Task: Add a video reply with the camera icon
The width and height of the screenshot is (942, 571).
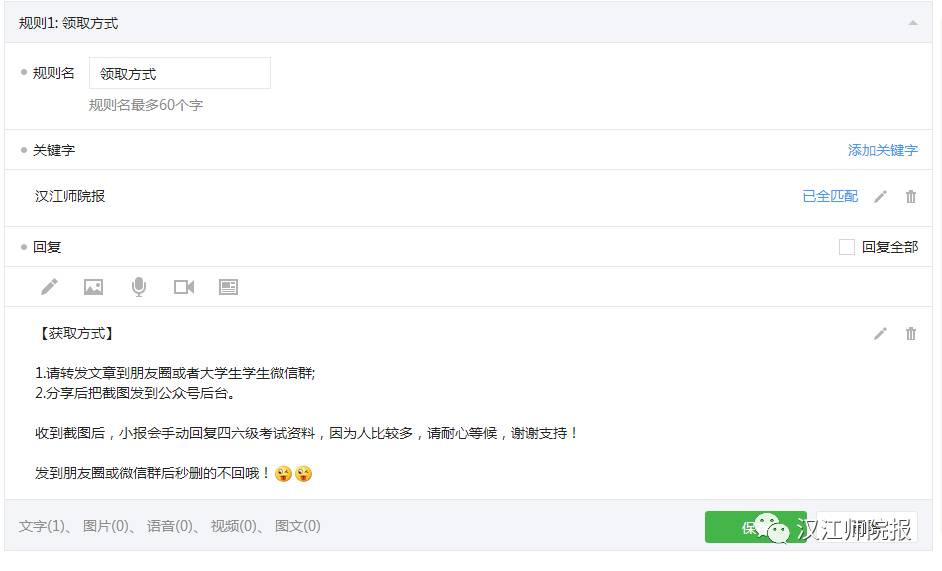Action: 184,287
